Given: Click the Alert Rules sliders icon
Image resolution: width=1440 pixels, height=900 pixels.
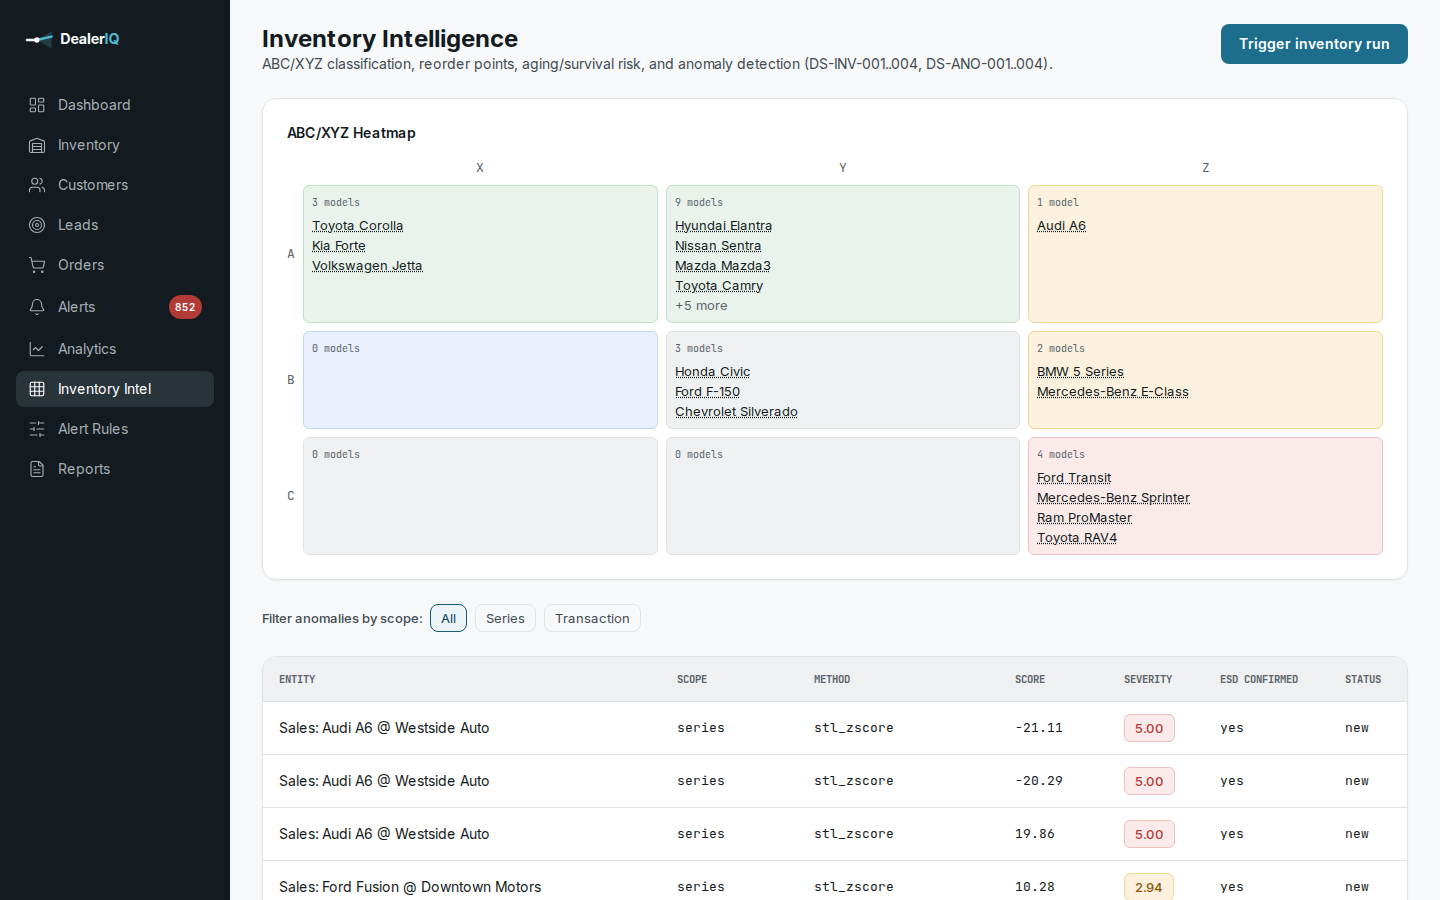Looking at the screenshot, I should [x=37, y=429].
